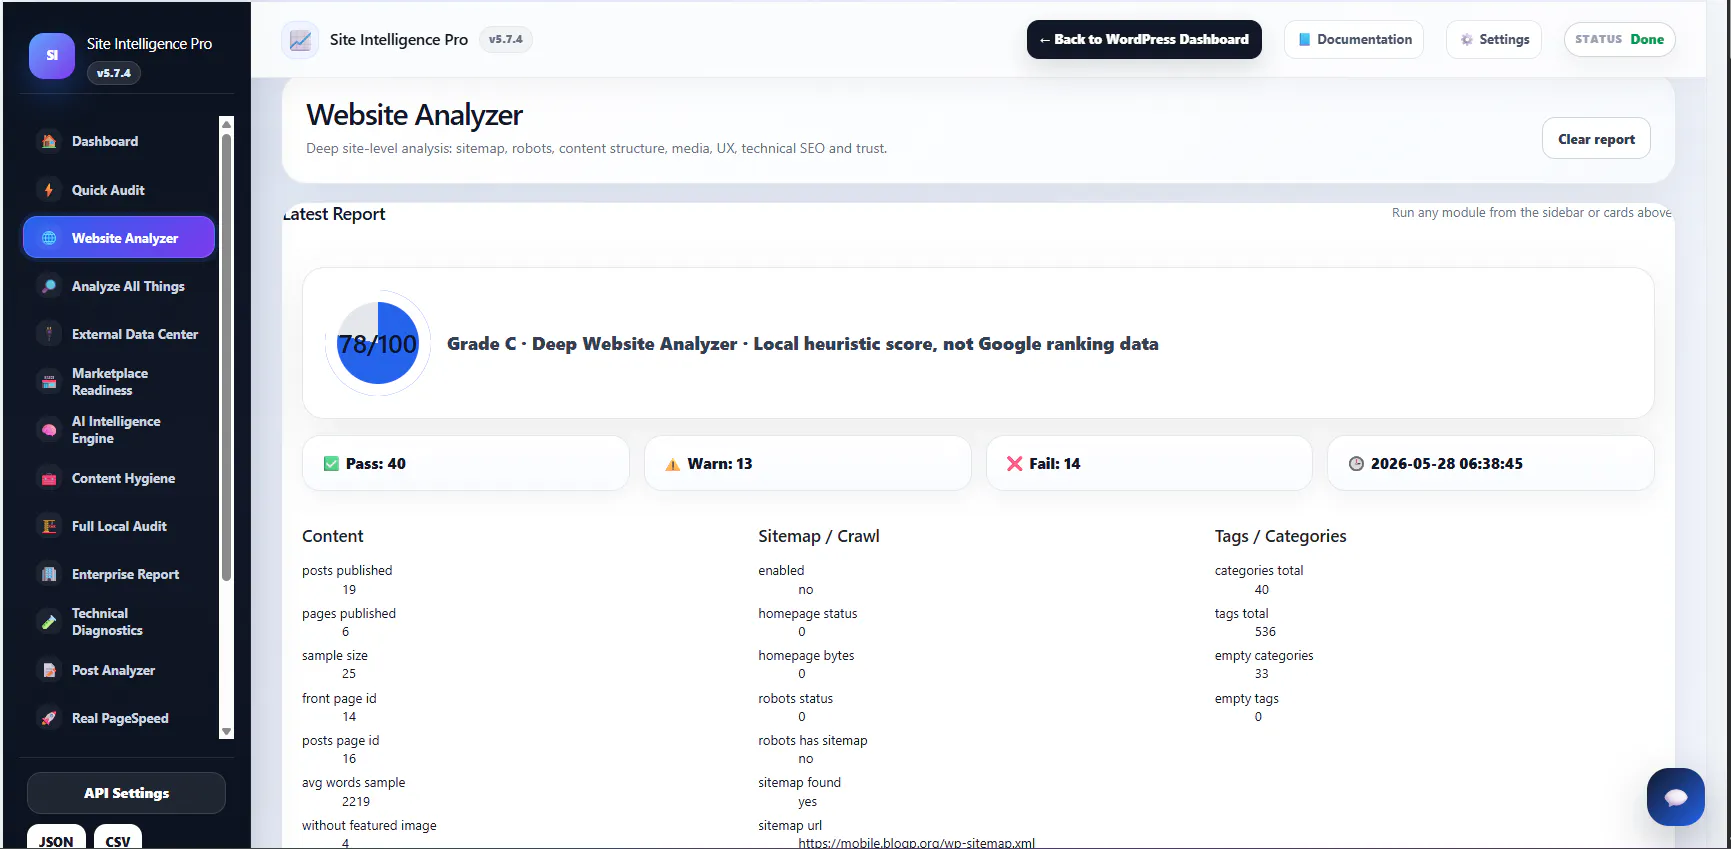1731x849 pixels.
Task: Click the posts page id label
Action: pos(341,741)
